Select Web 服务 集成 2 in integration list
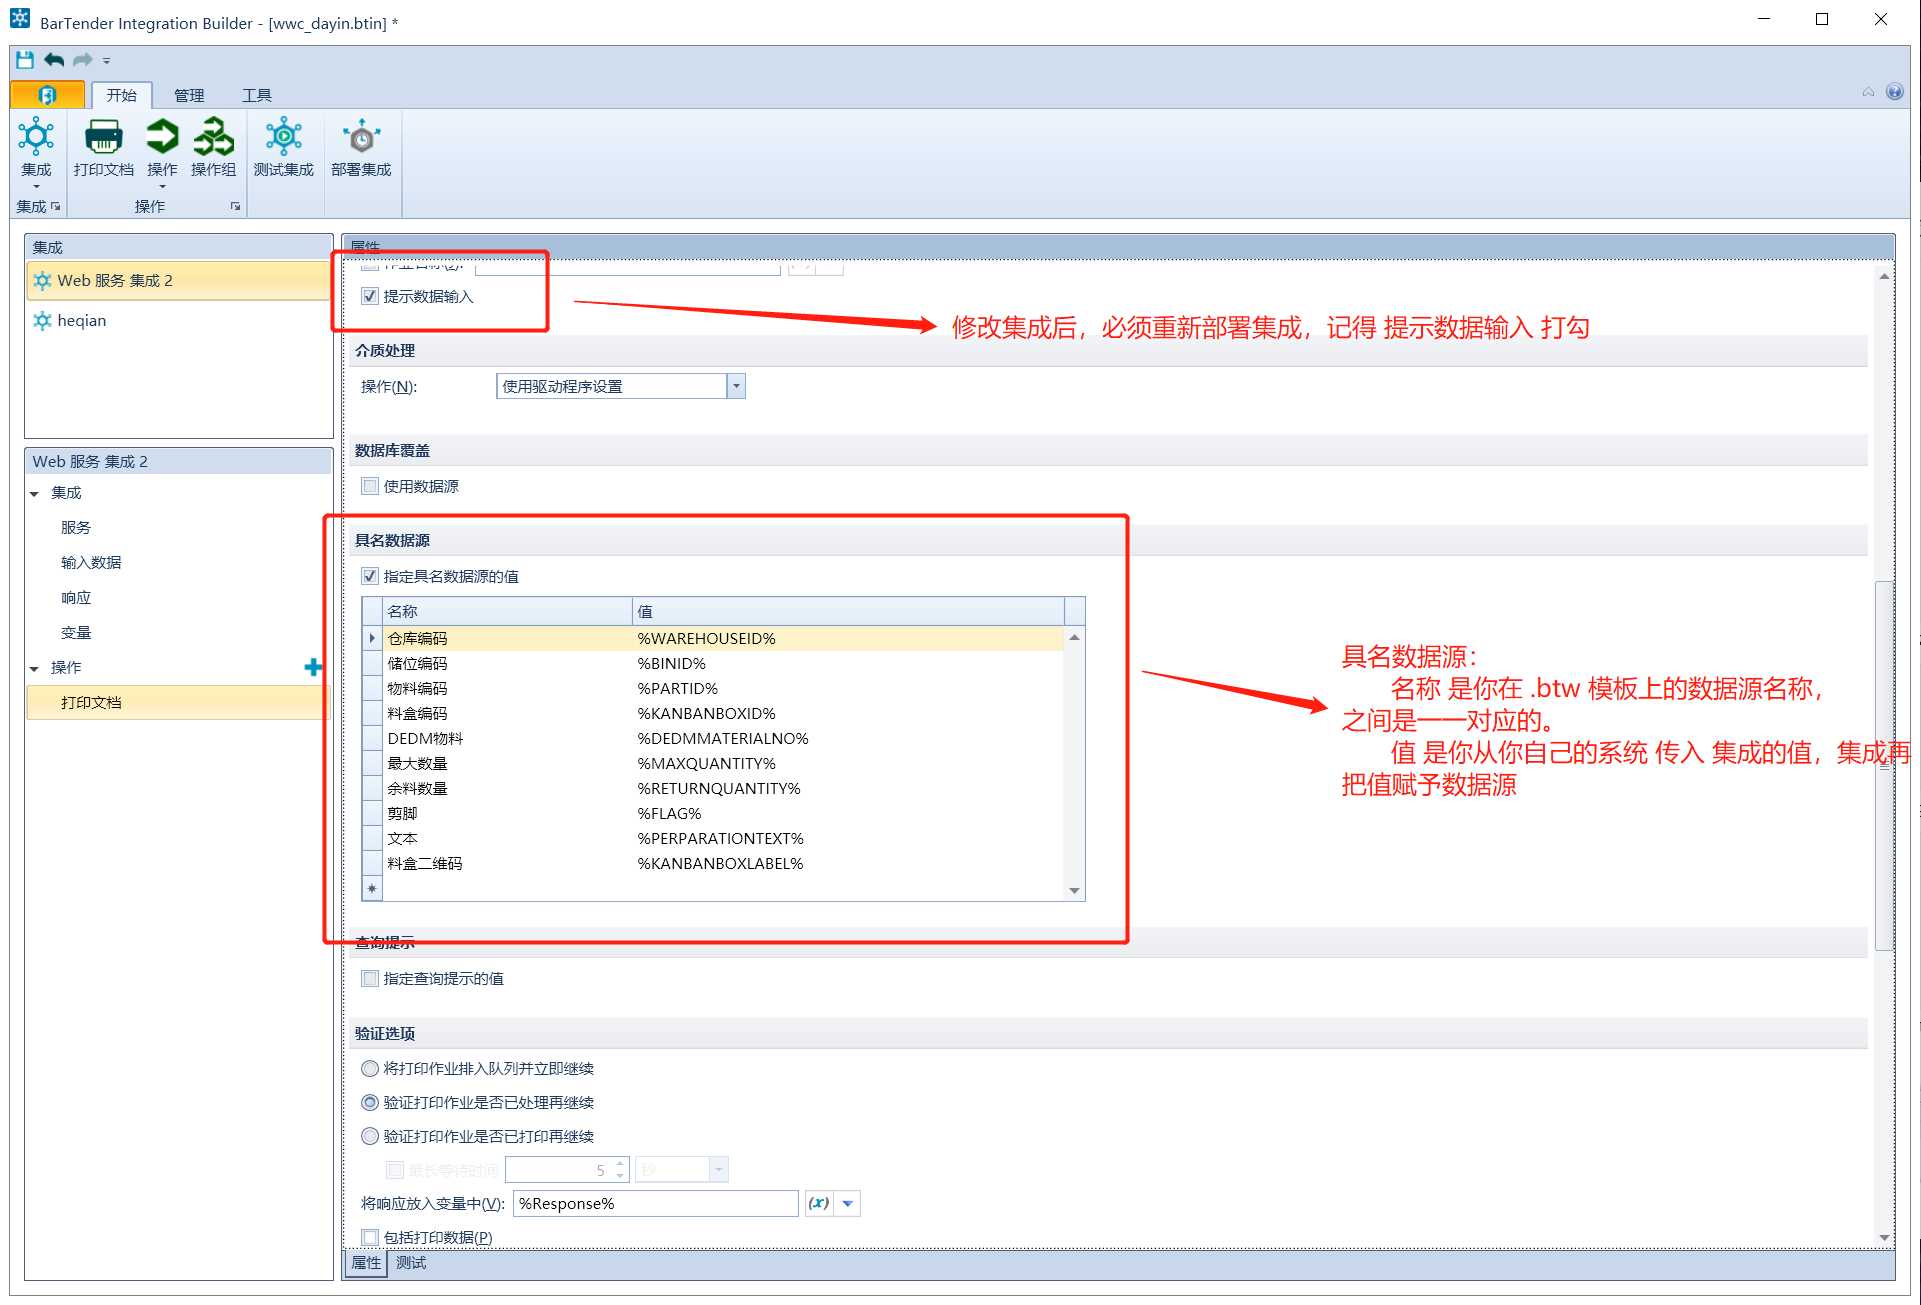 tap(179, 280)
